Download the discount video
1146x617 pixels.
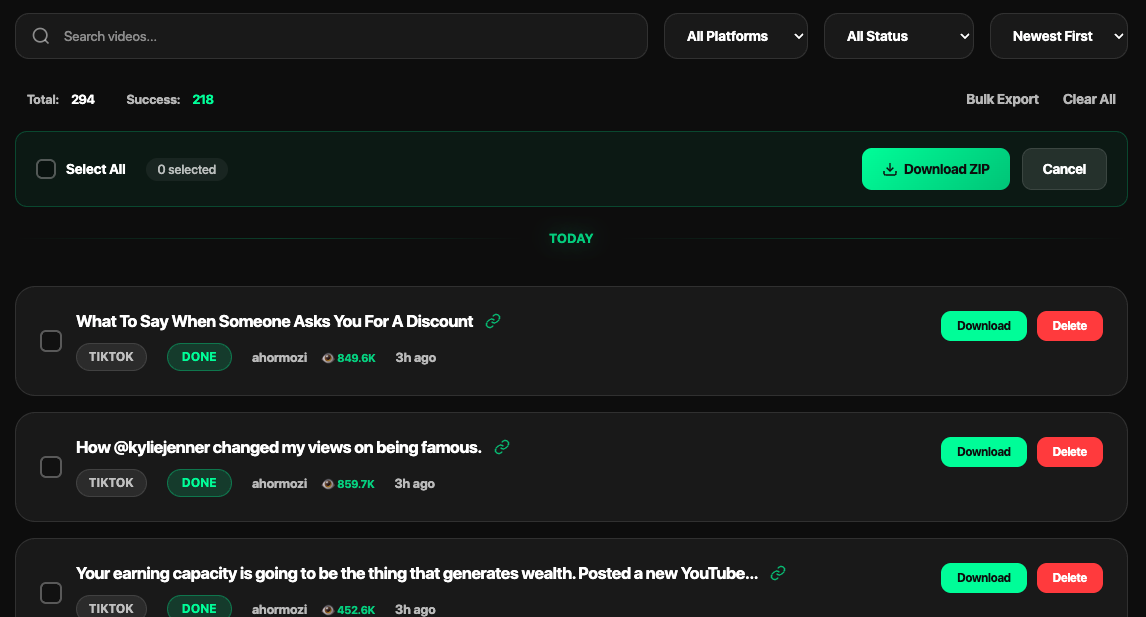coord(983,326)
